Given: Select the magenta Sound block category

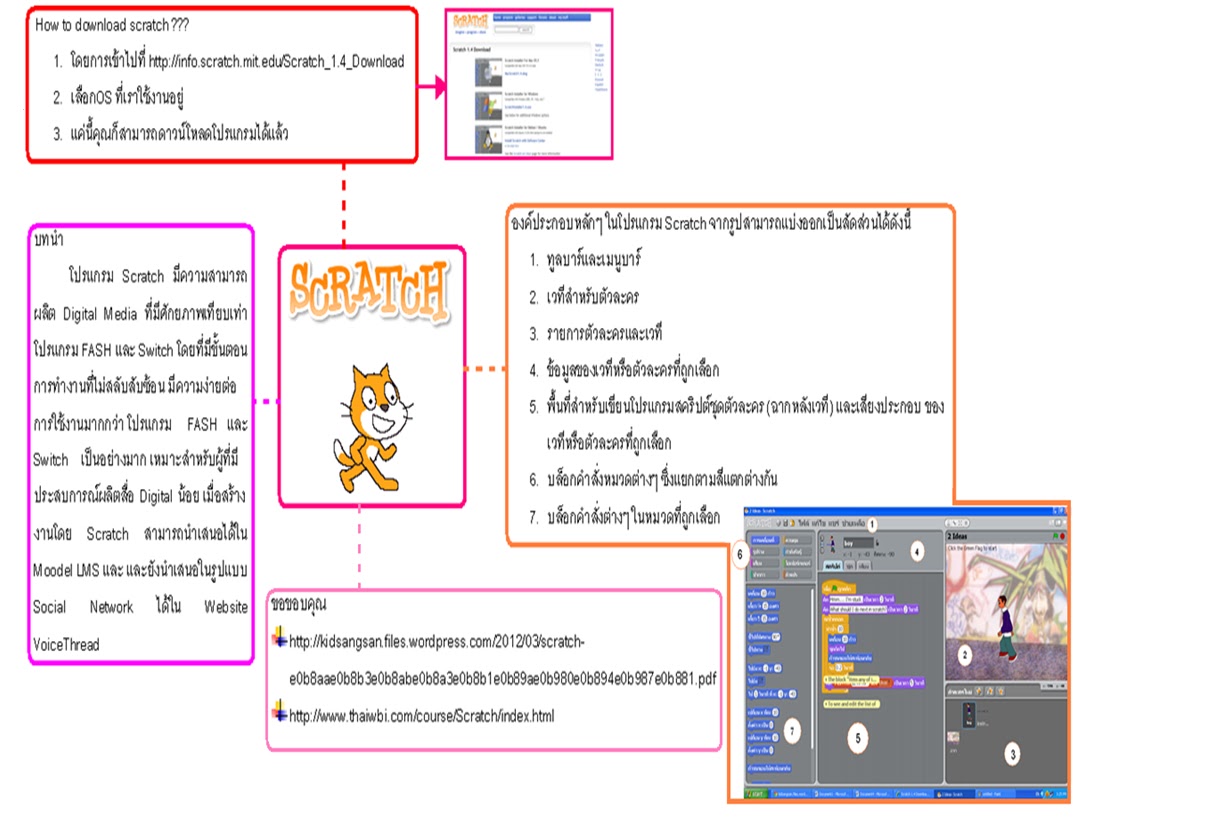Looking at the screenshot, I should click(x=765, y=563).
